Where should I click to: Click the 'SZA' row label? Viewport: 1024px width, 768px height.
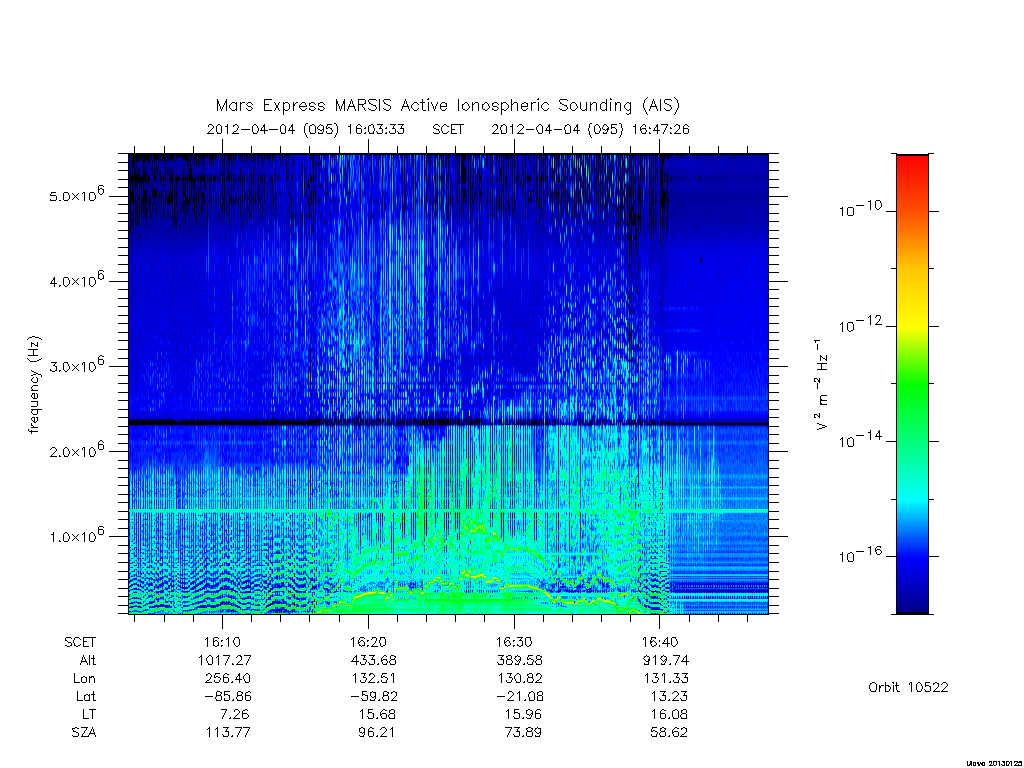click(84, 733)
